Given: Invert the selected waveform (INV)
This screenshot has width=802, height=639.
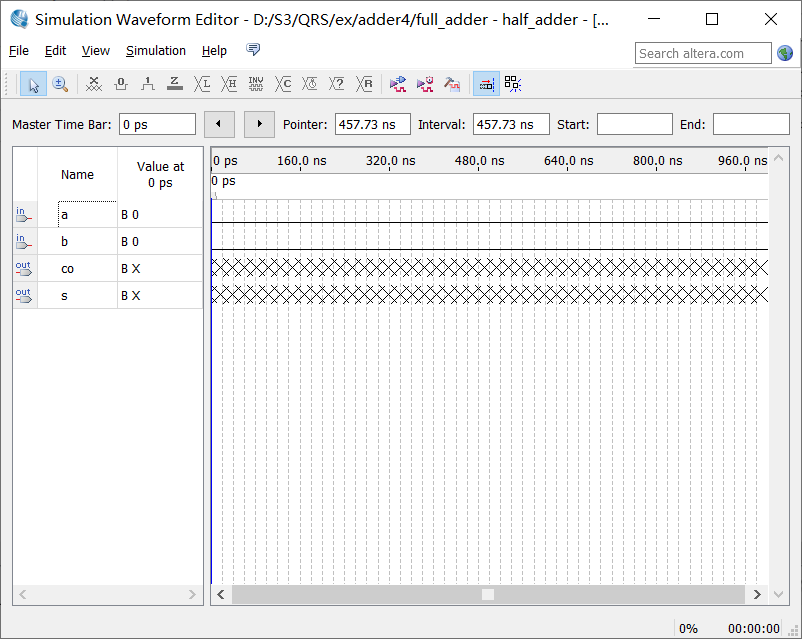Looking at the screenshot, I should tap(256, 84).
